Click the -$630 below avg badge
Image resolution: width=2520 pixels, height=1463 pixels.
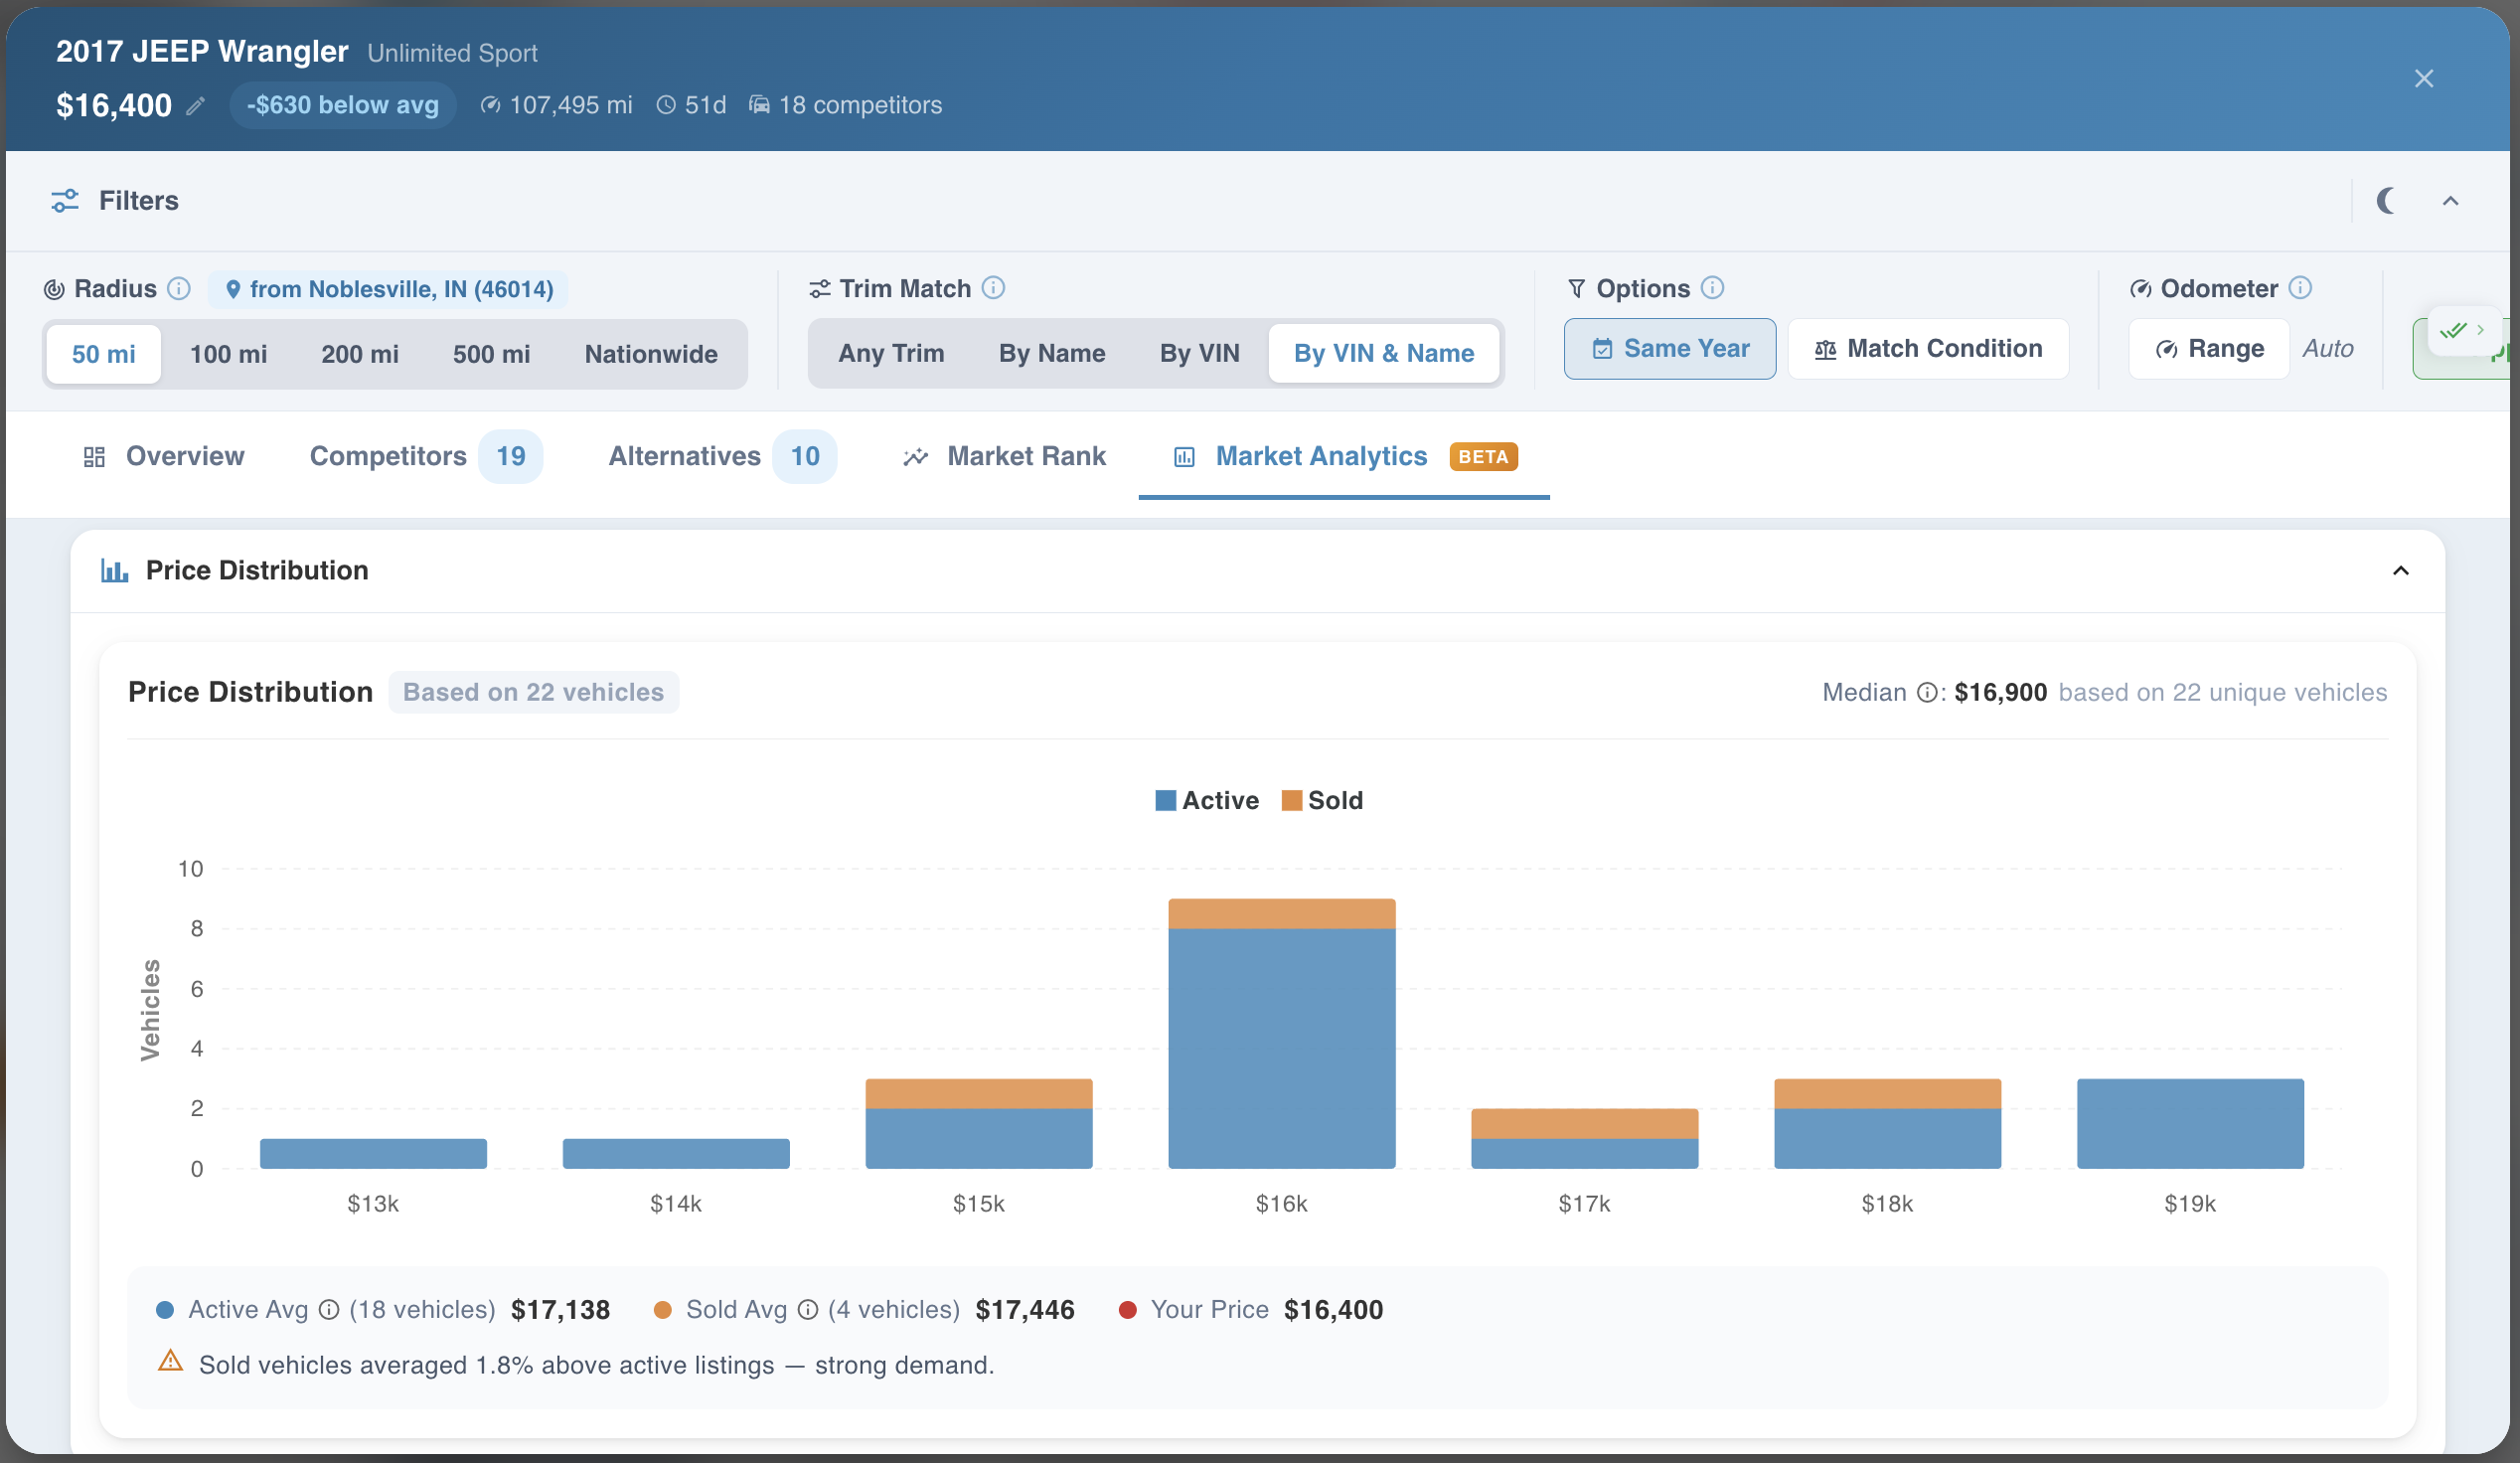(343, 105)
